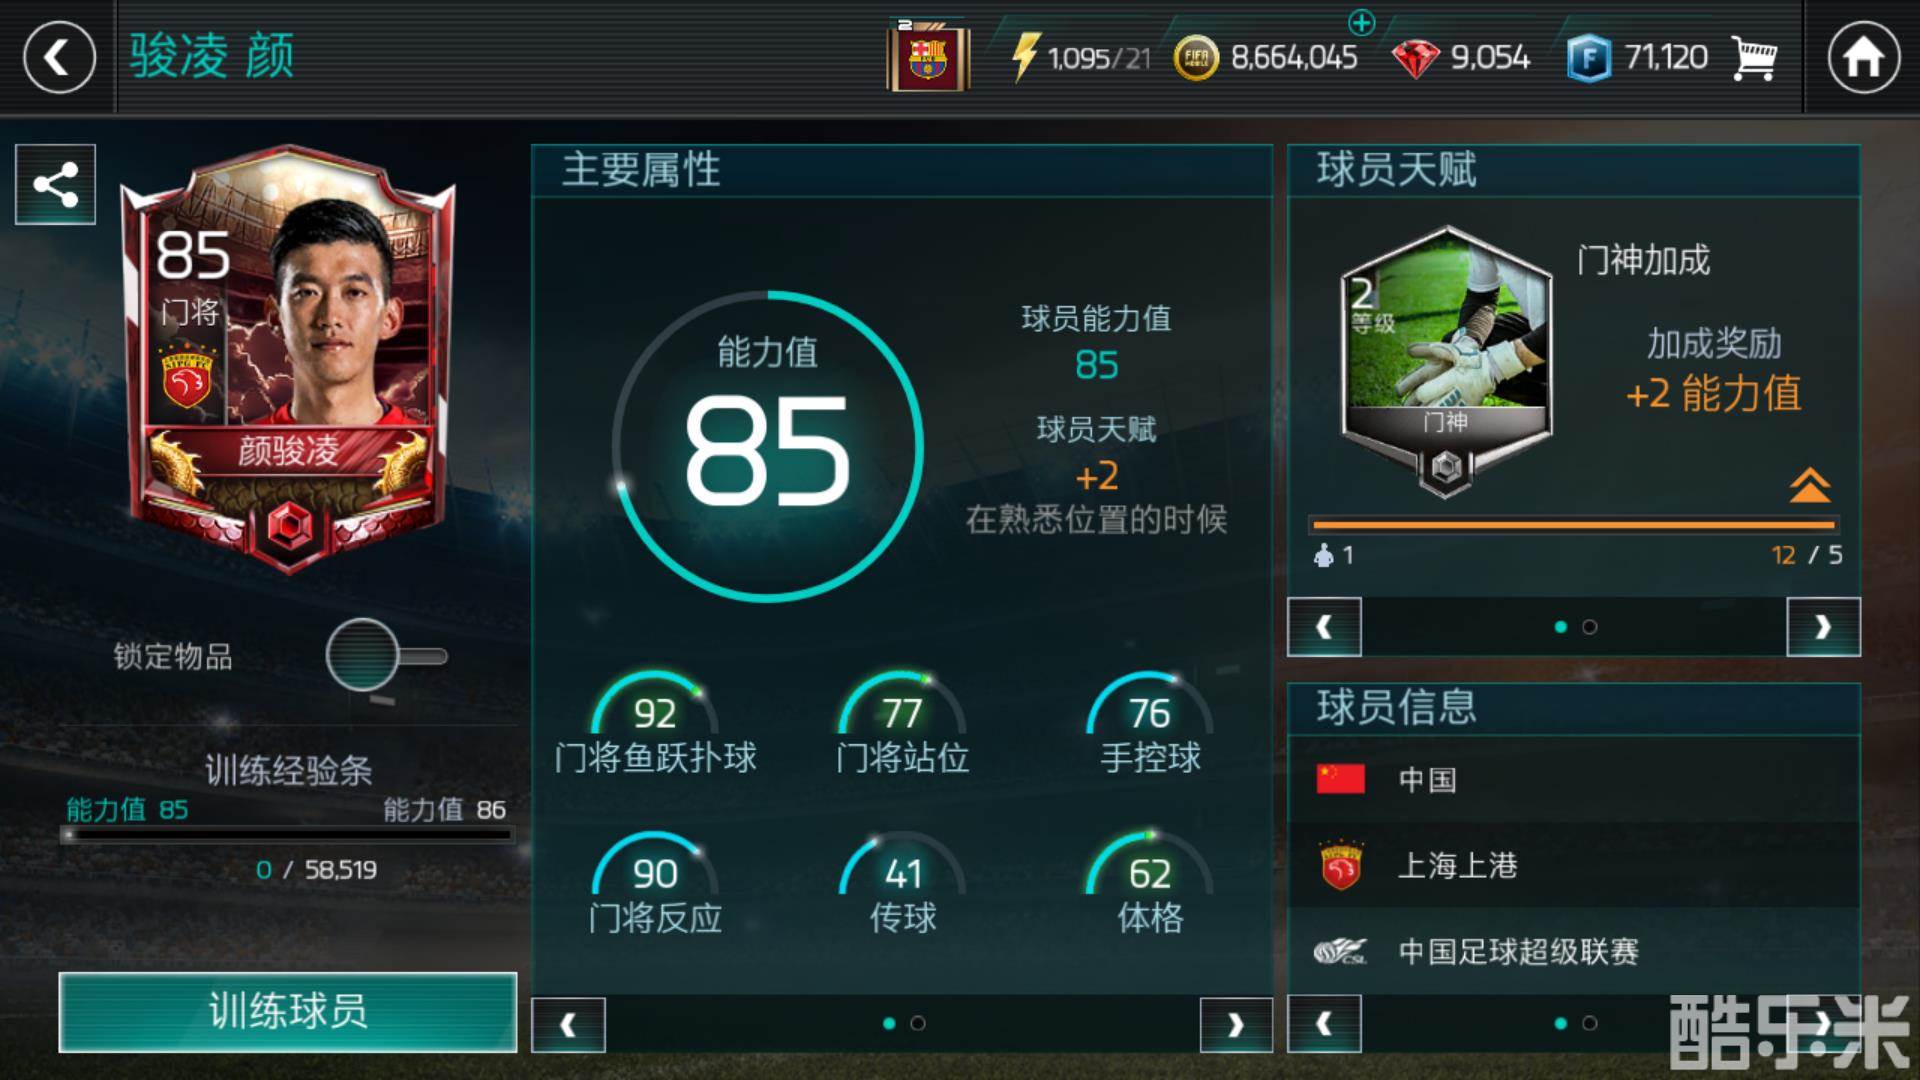Show next 球员天赋 talent page
Viewport: 1920px width, 1080px height.
[1823, 627]
